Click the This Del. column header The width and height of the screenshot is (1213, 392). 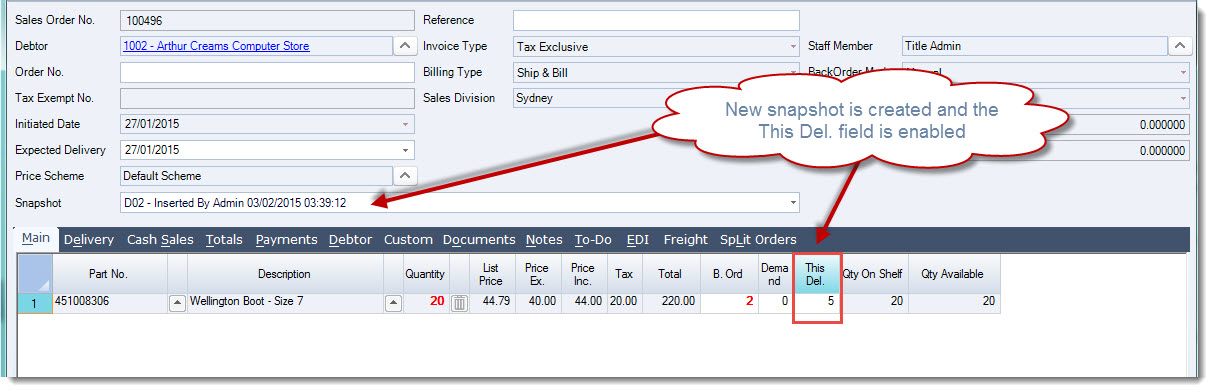(x=816, y=273)
